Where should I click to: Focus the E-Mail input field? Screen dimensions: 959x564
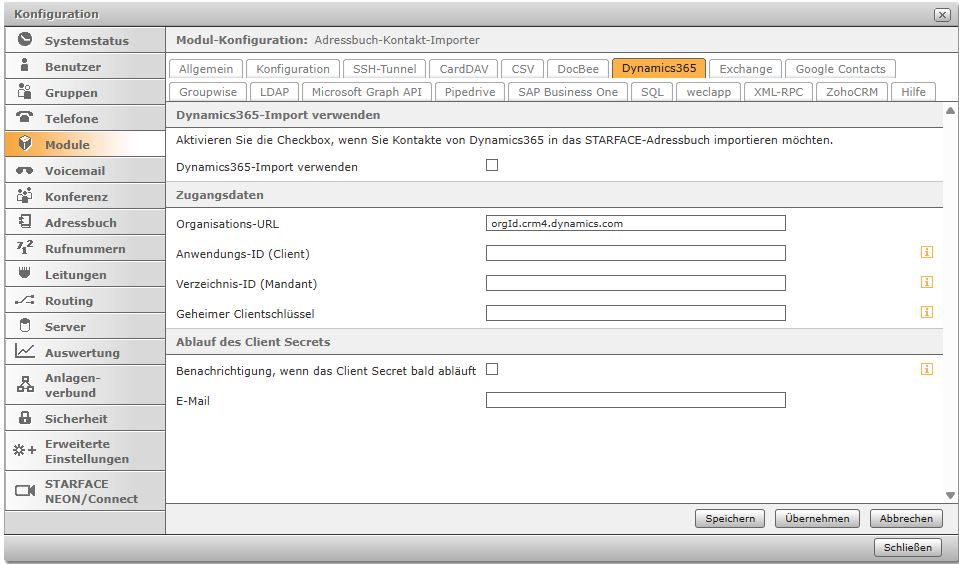(635, 400)
